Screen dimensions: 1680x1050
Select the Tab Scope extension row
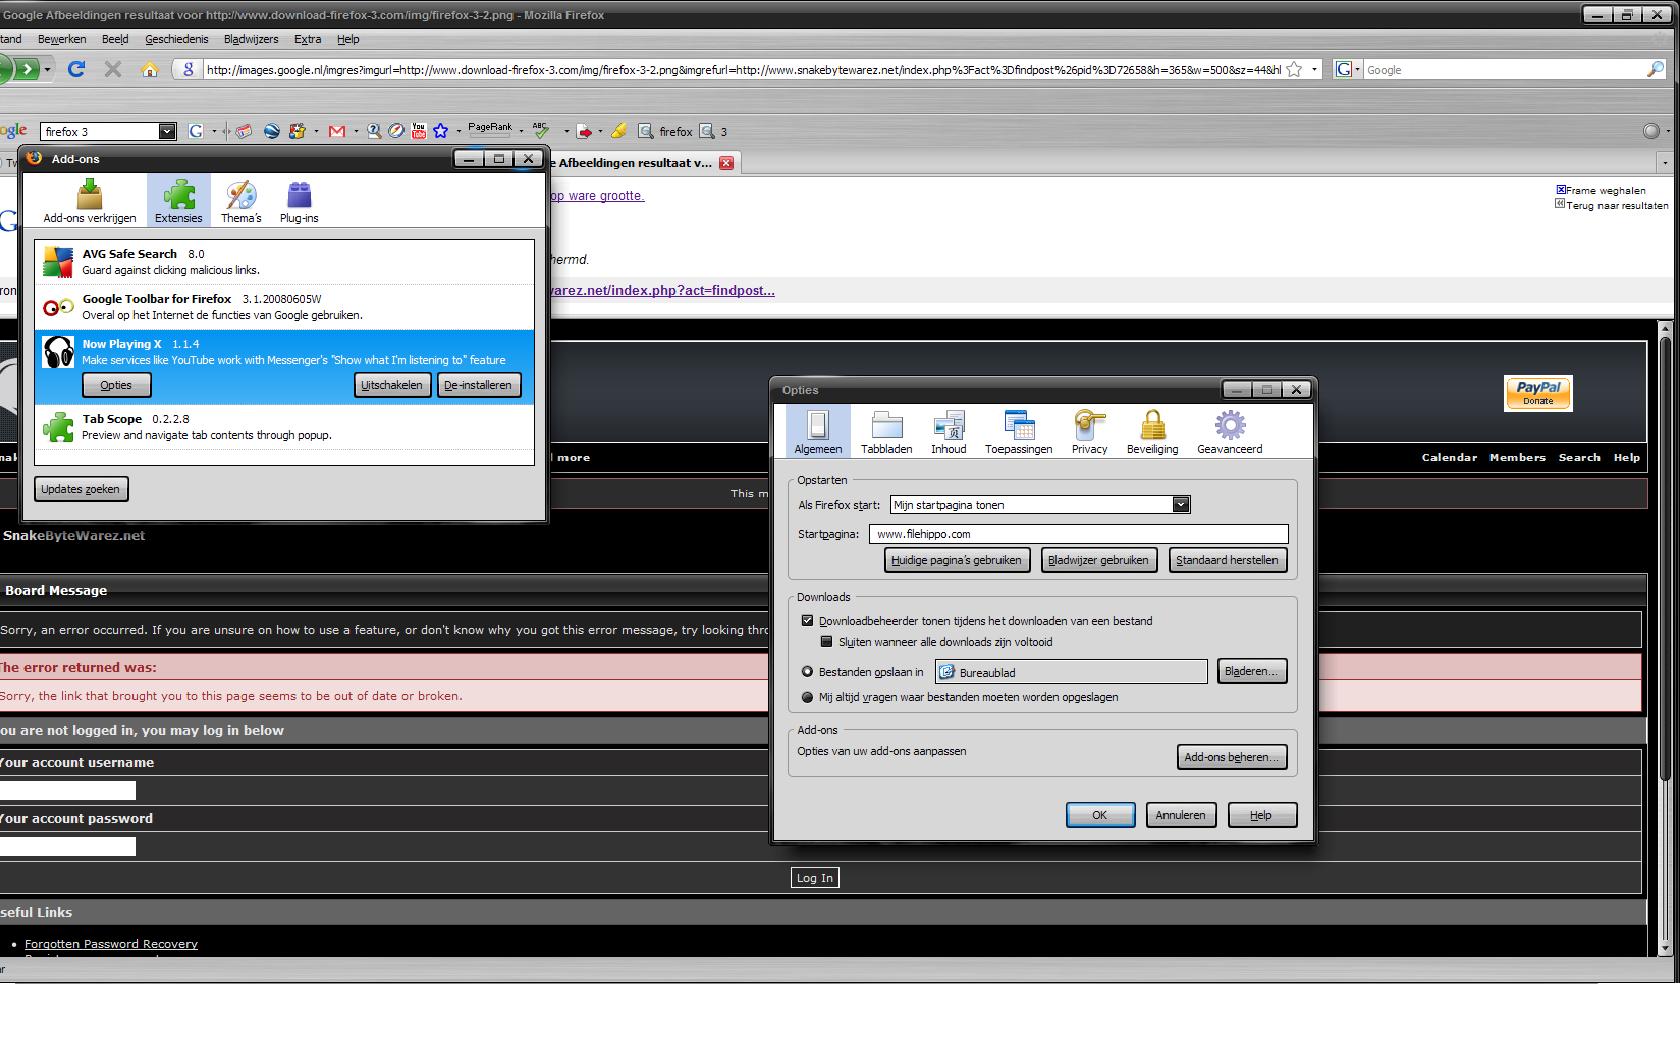[284, 427]
